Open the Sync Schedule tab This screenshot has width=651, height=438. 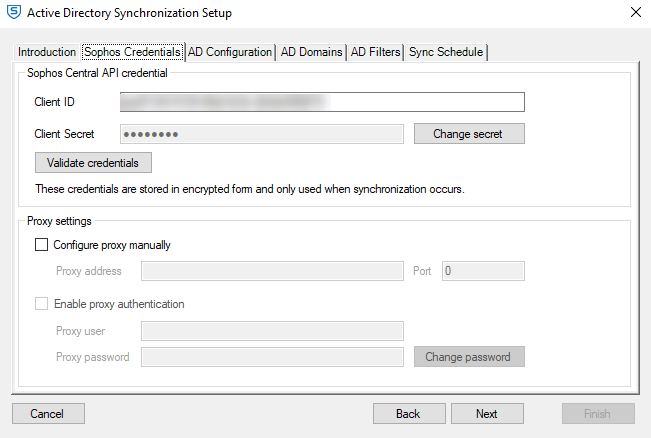pyautogui.click(x=446, y=52)
